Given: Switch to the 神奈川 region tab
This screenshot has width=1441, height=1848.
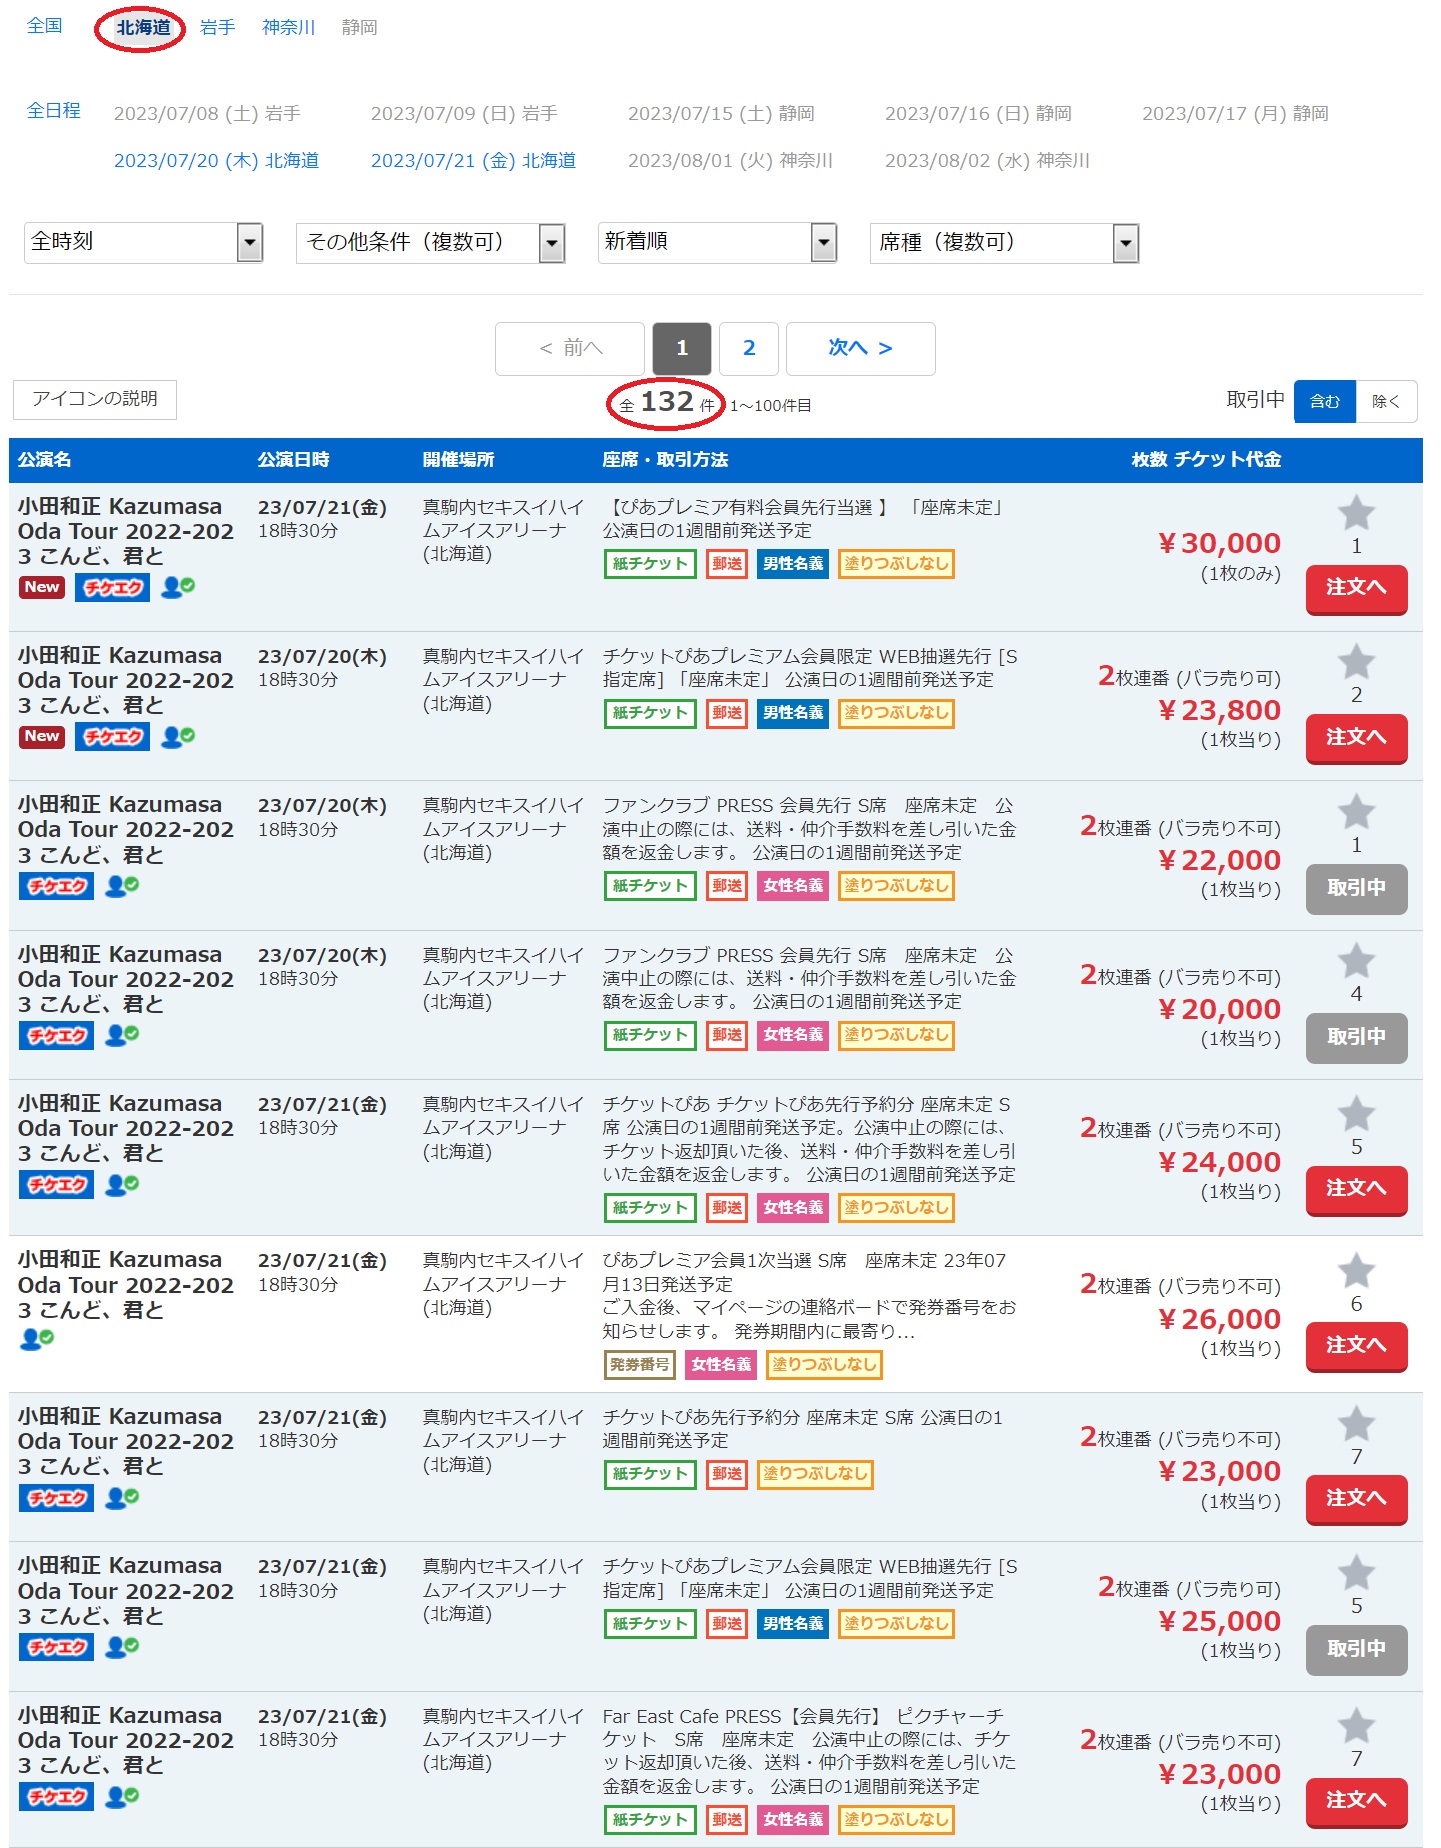Looking at the screenshot, I should [x=288, y=28].
